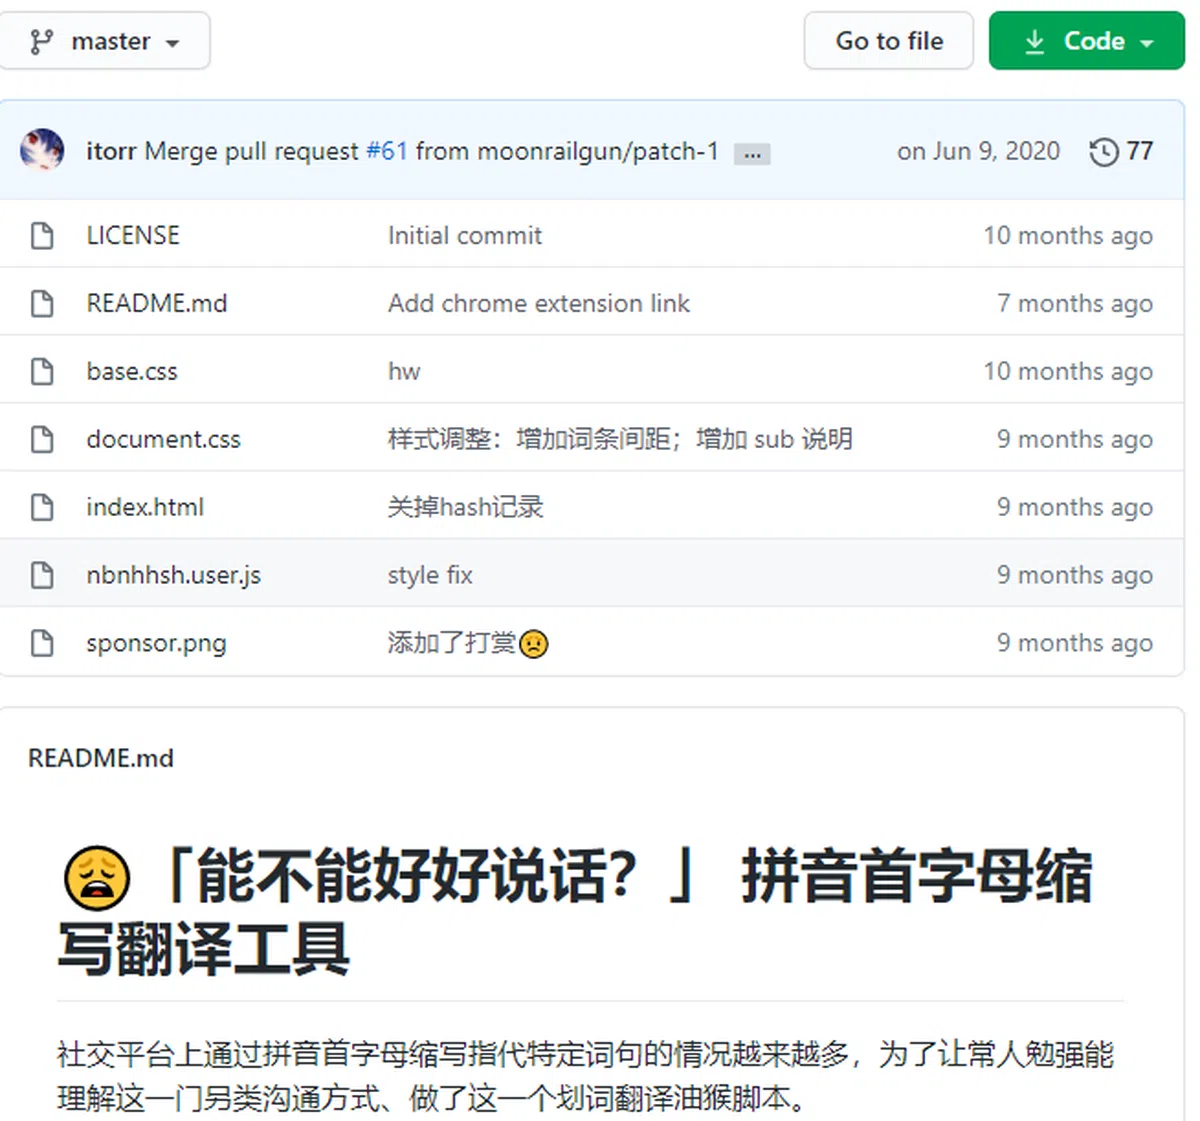Click the itorr username link
Screen dimensions: 1200x1121
coord(110,151)
